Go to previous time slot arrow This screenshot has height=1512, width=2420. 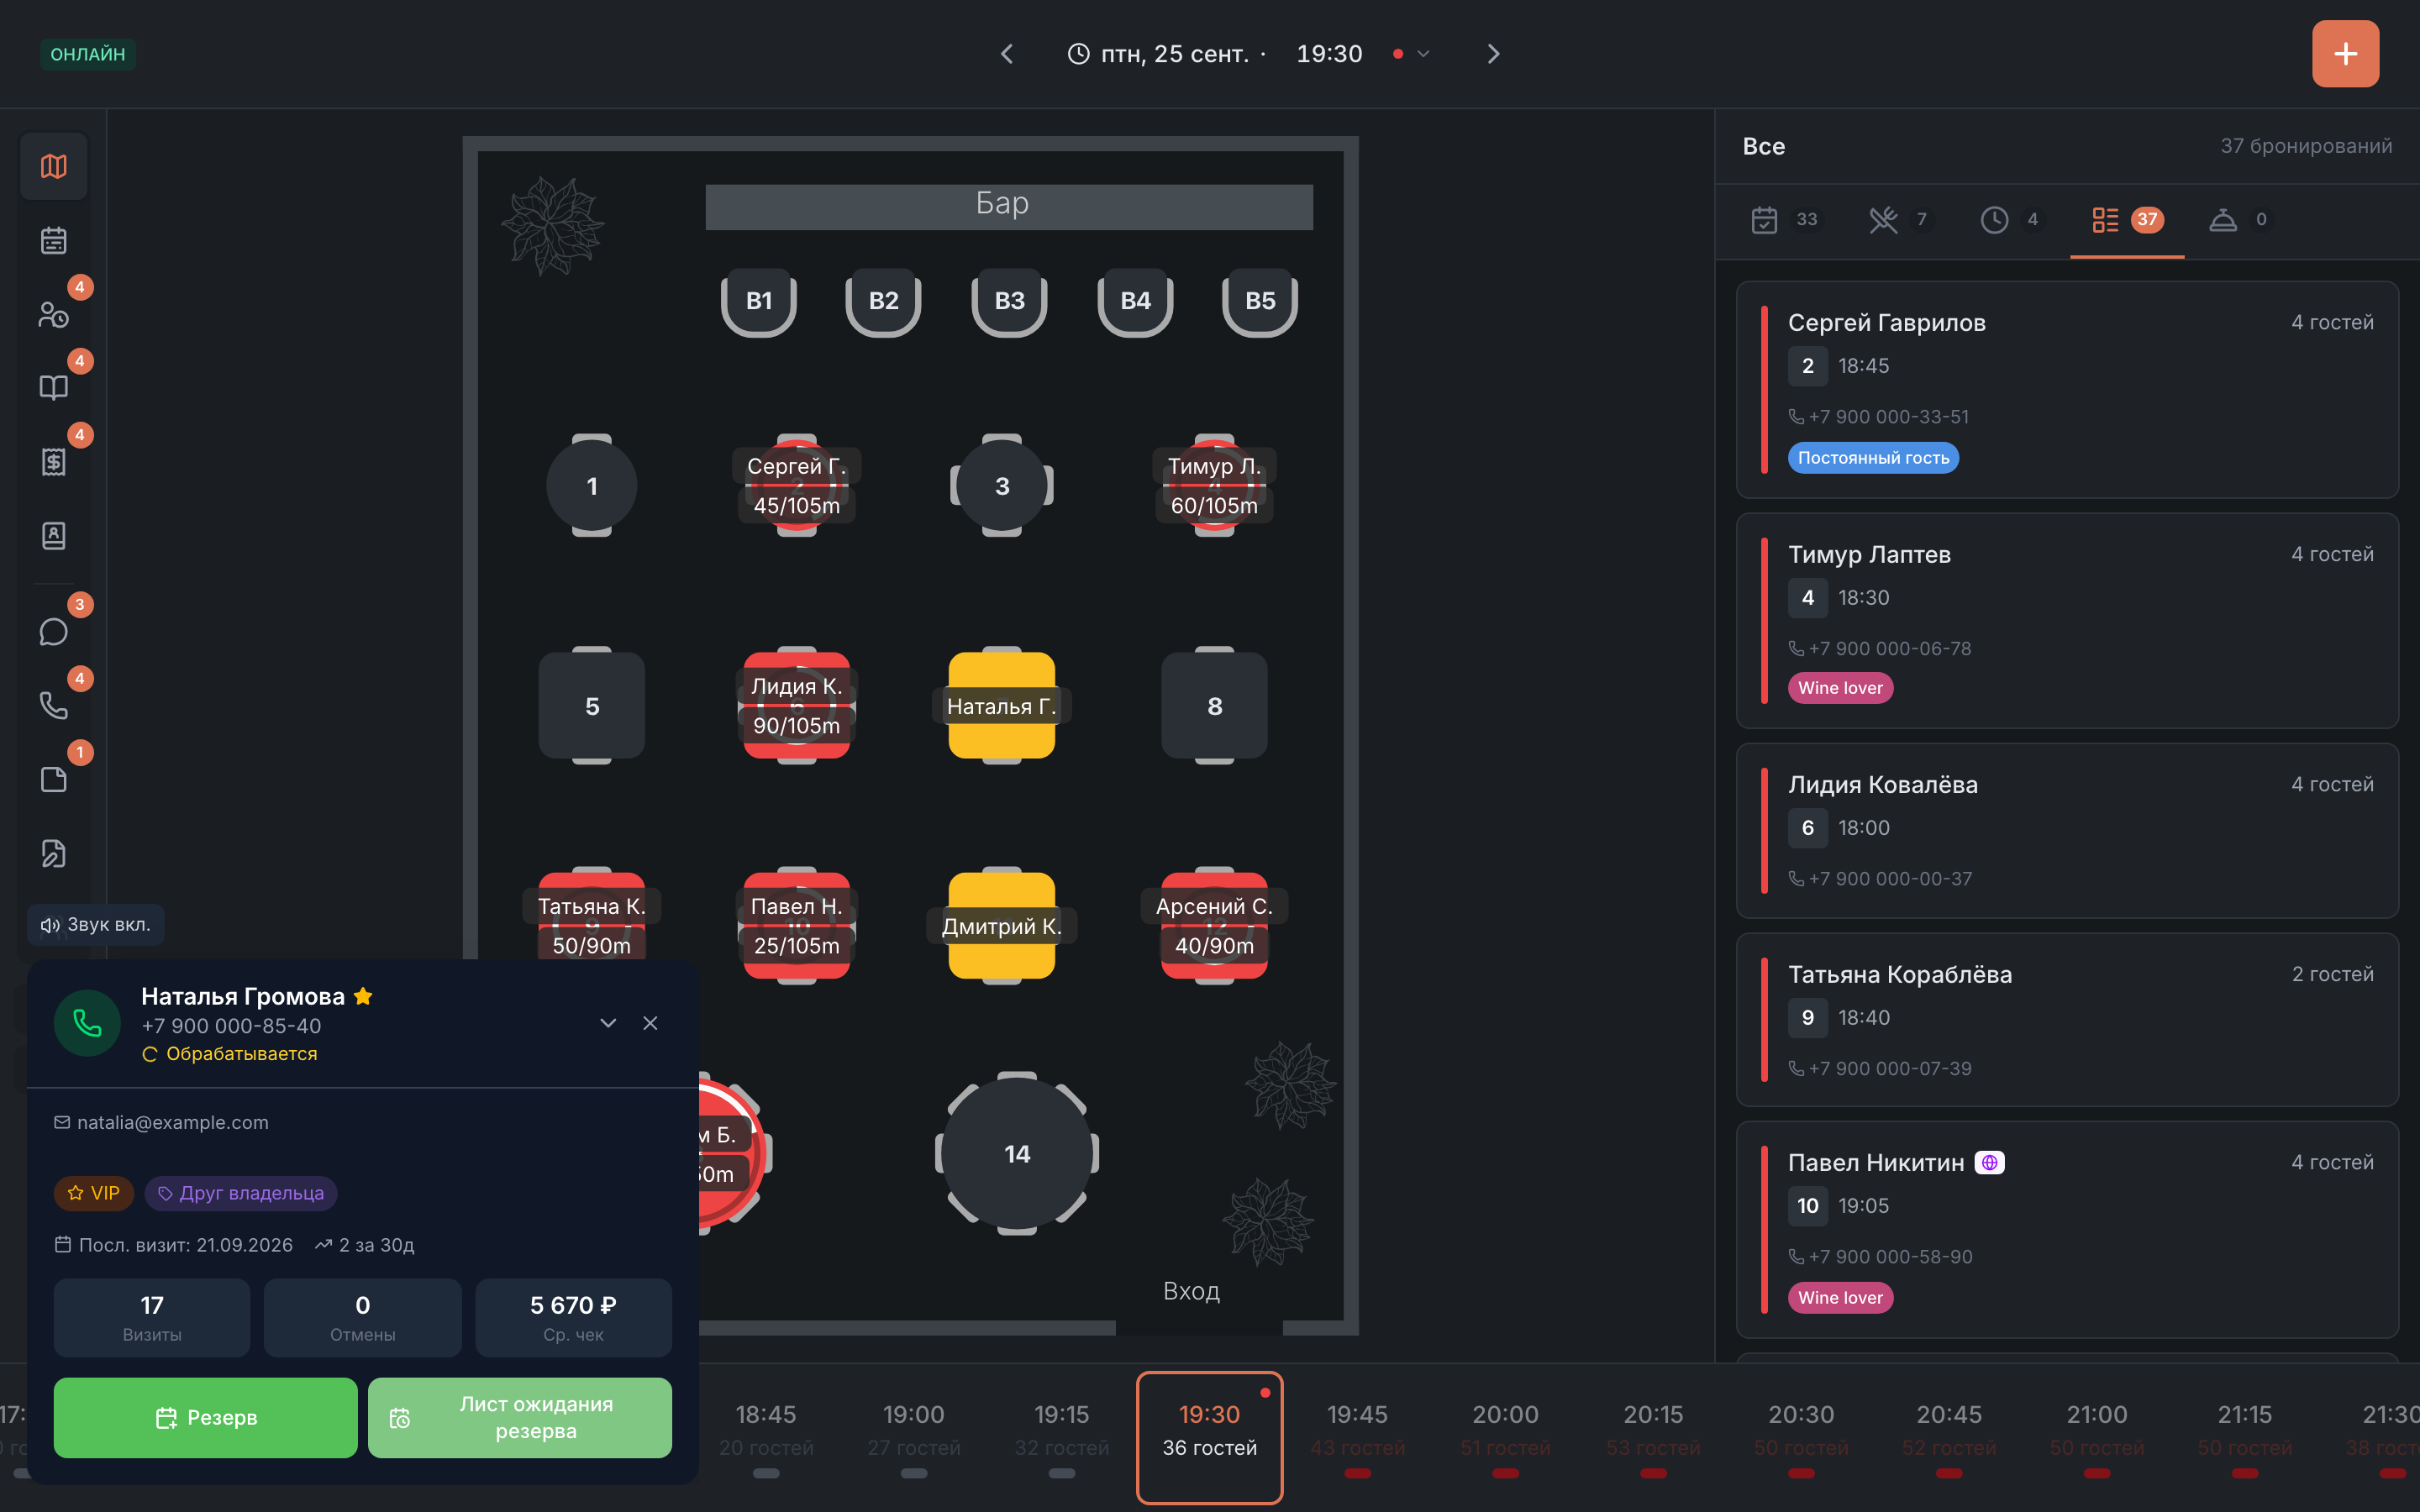pos(1007,54)
